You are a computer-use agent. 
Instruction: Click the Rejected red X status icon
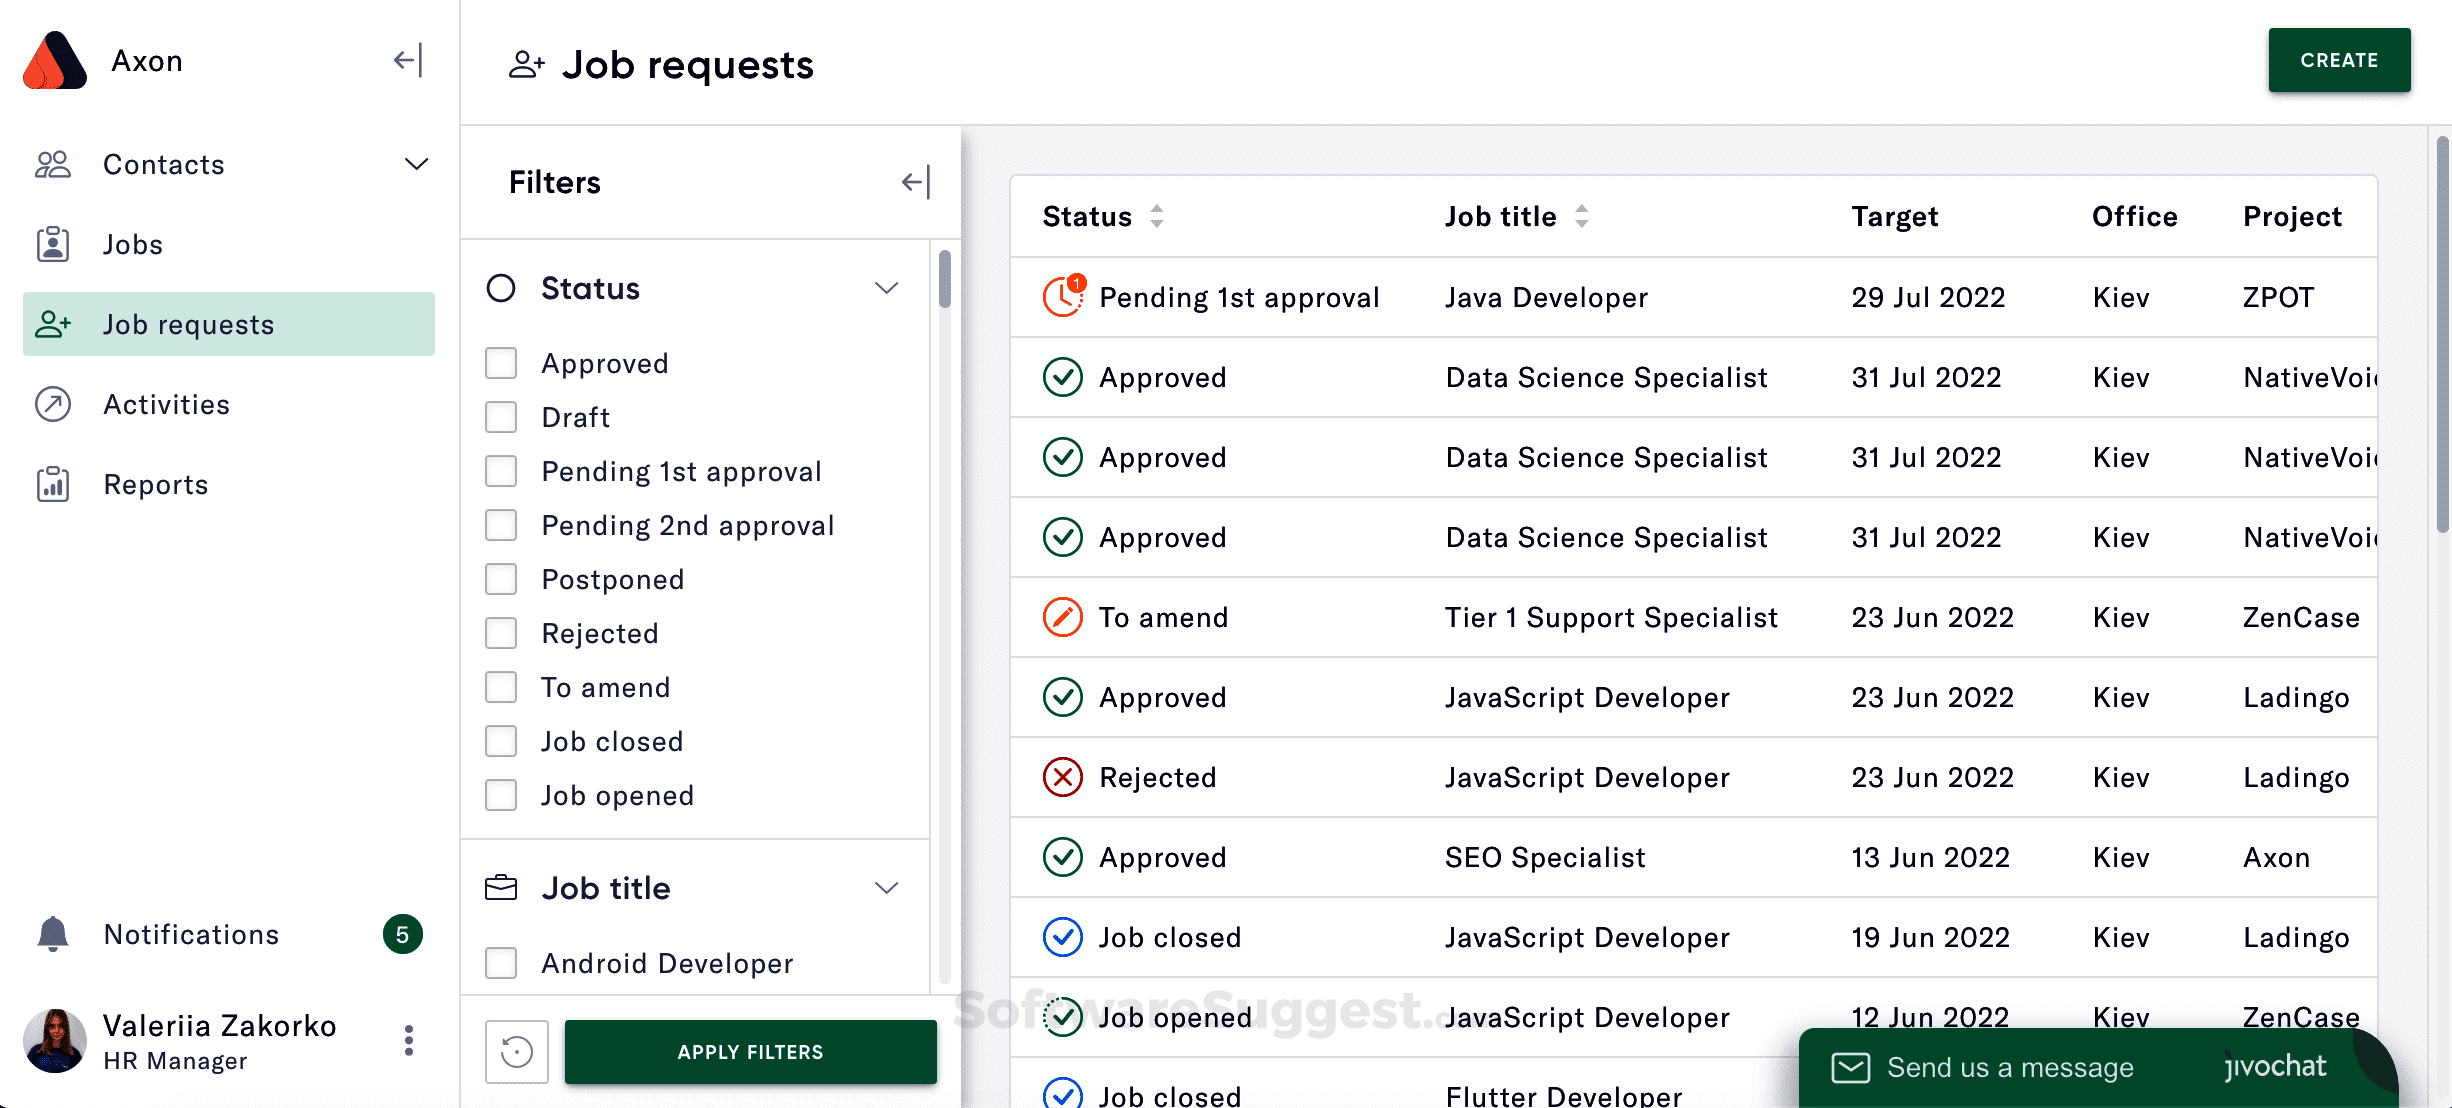click(1063, 777)
